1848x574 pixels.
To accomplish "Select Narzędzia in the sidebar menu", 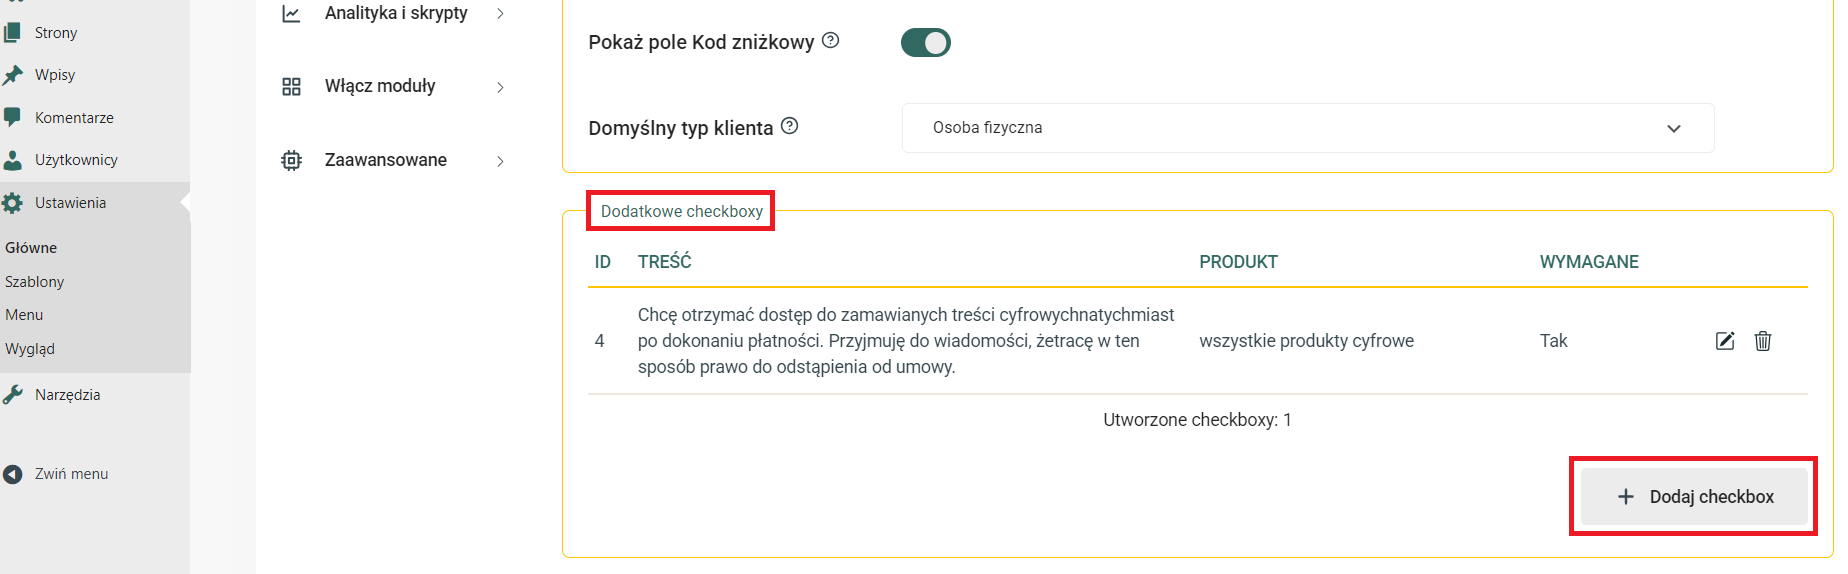I will [x=67, y=395].
